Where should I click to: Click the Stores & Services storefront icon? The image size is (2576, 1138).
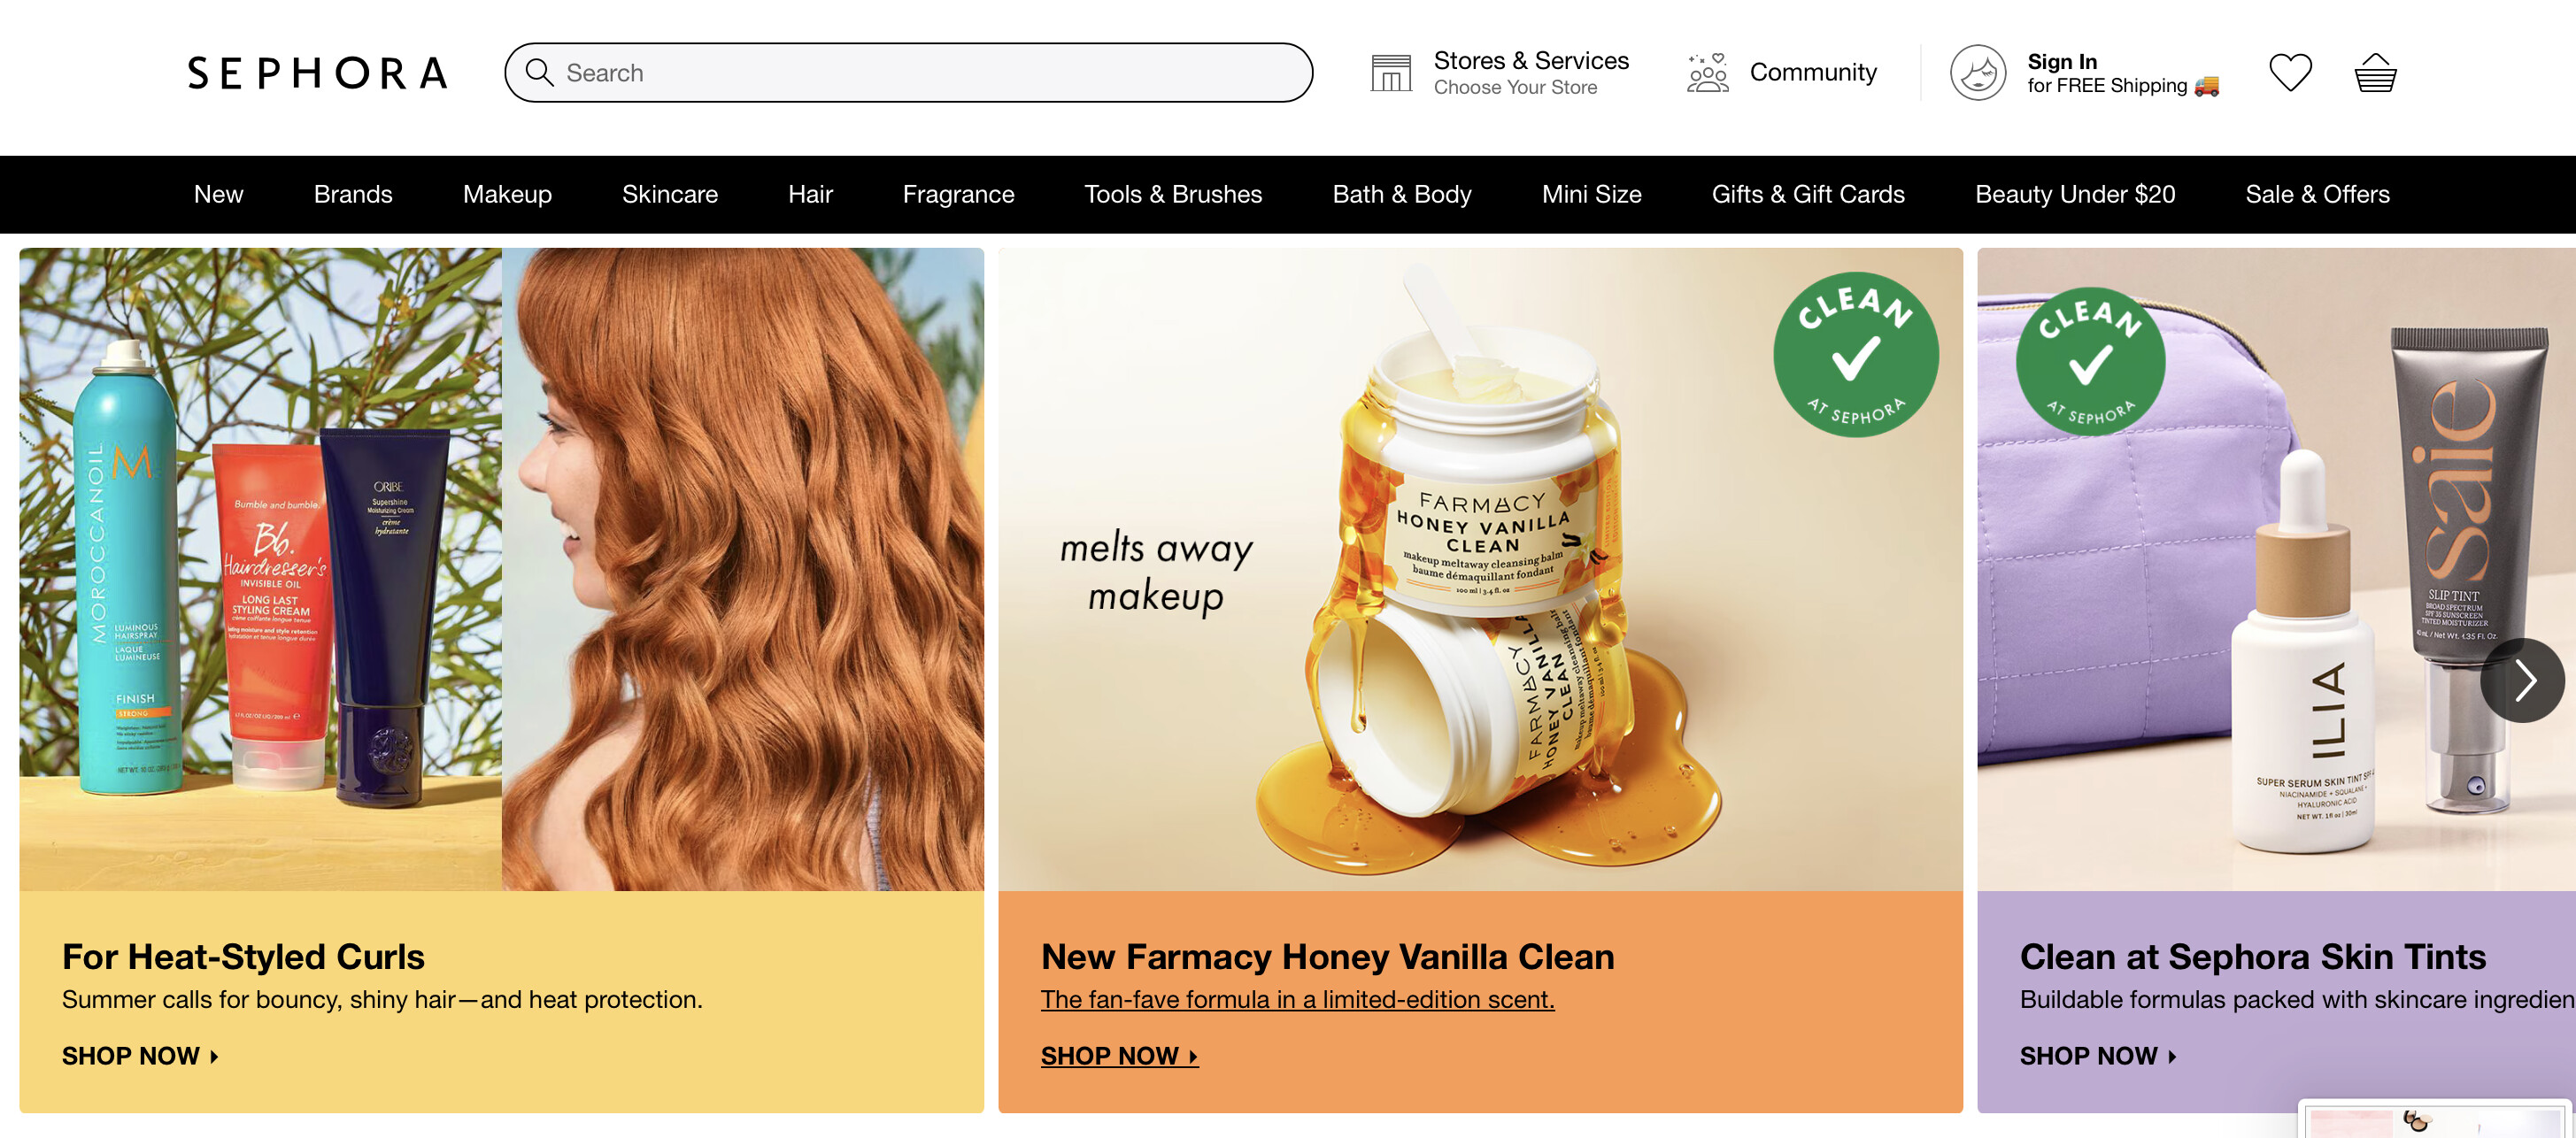coord(1391,73)
